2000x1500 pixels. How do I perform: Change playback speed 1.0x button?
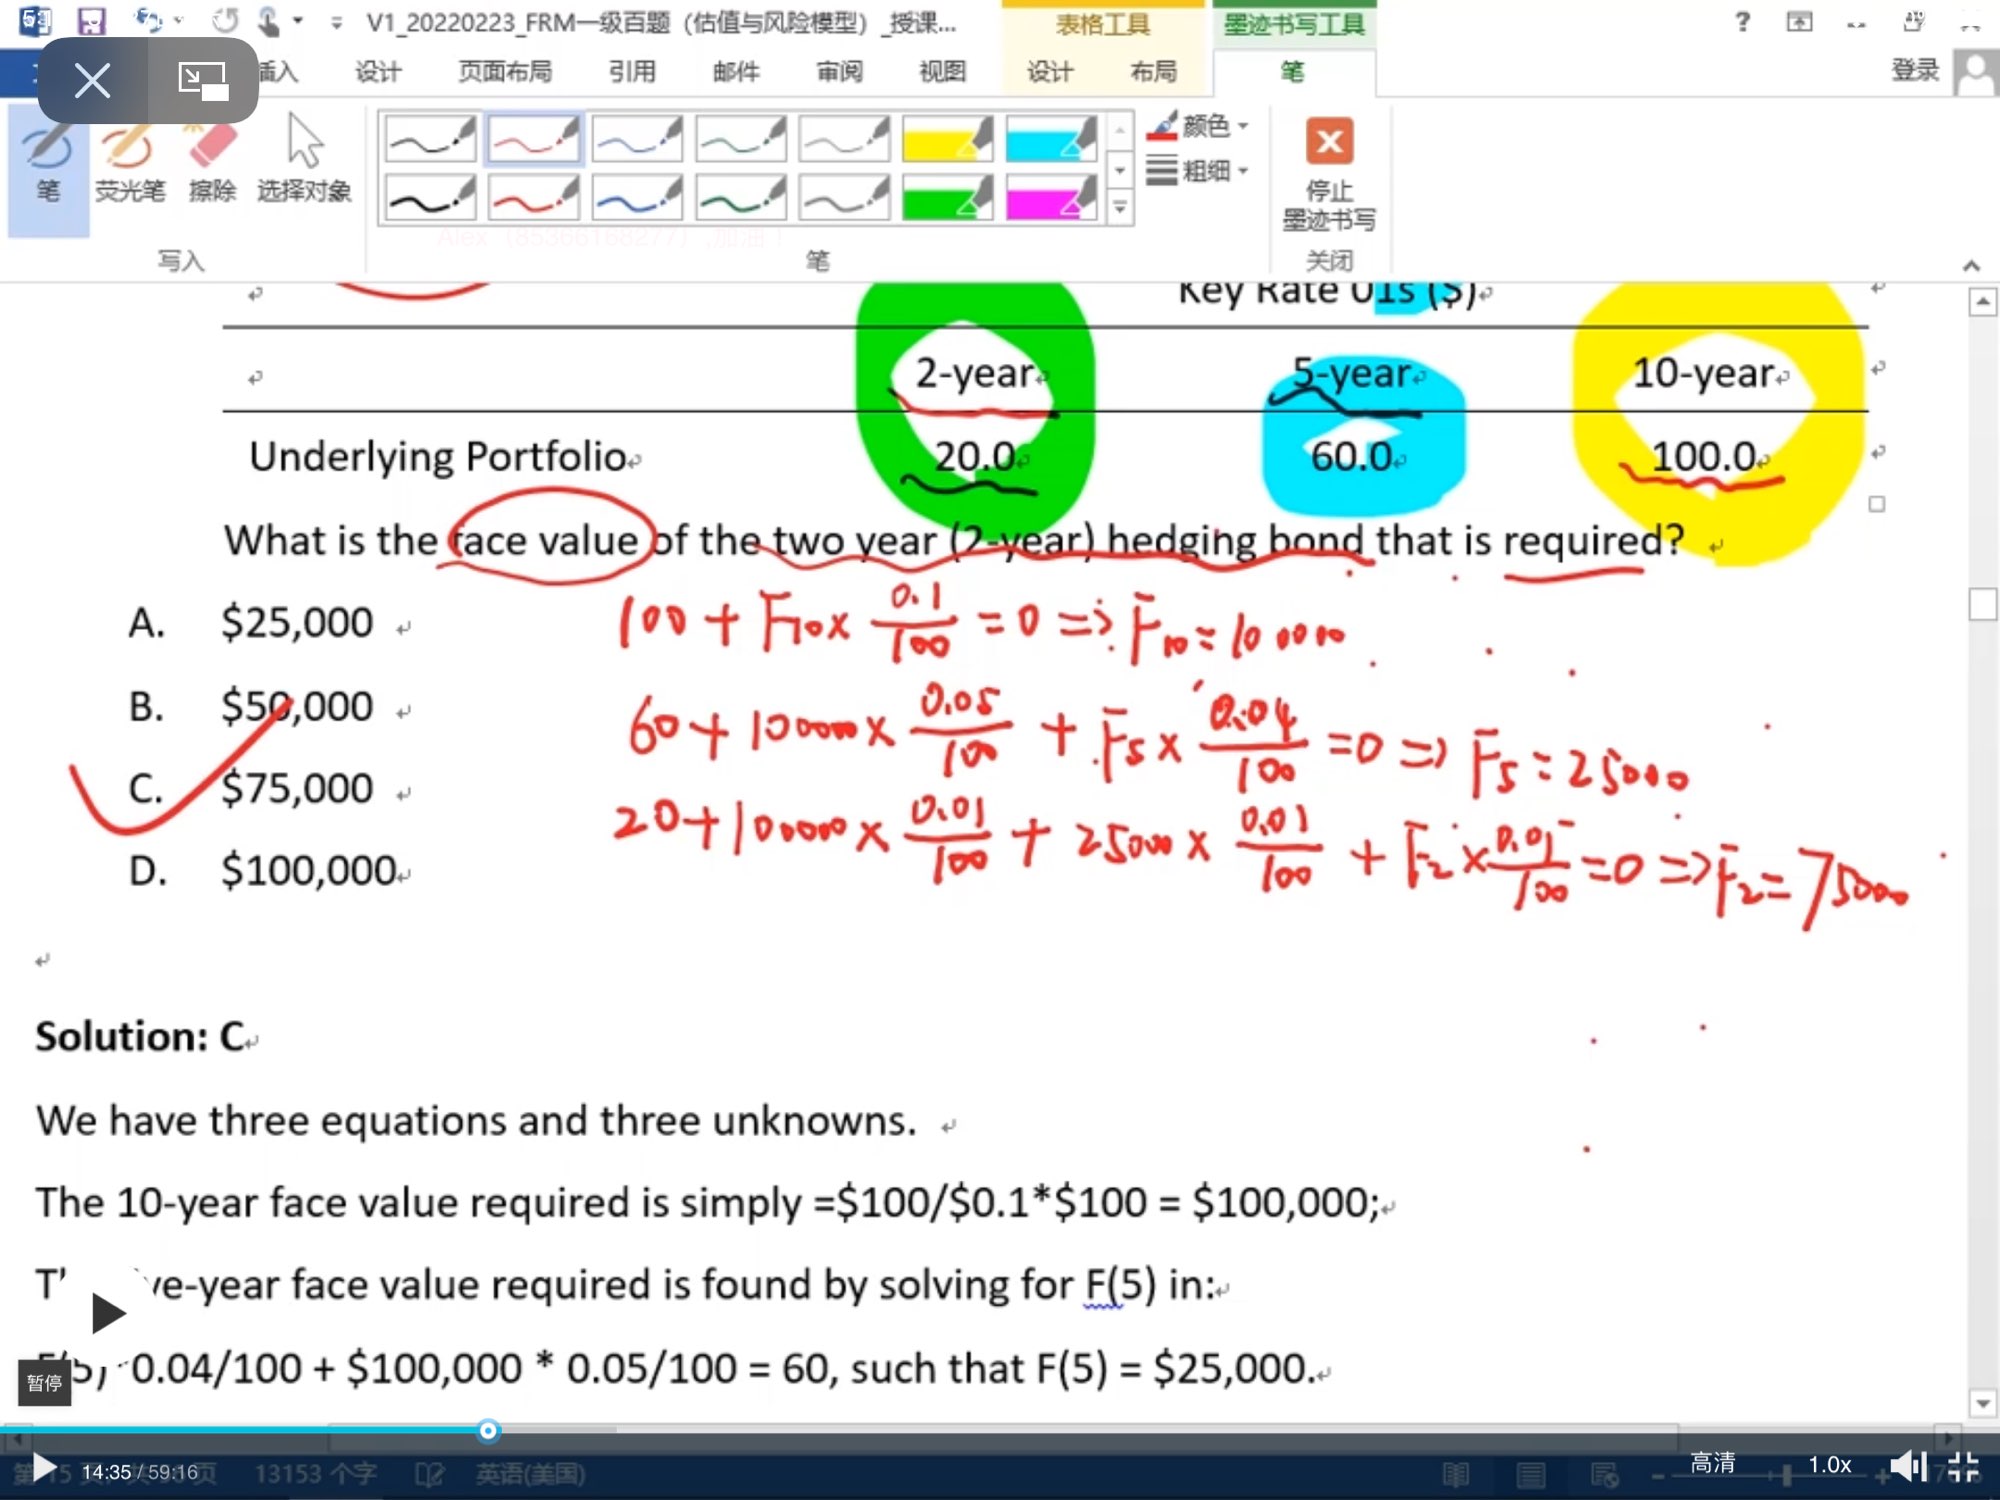[x=1829, y=1465]
